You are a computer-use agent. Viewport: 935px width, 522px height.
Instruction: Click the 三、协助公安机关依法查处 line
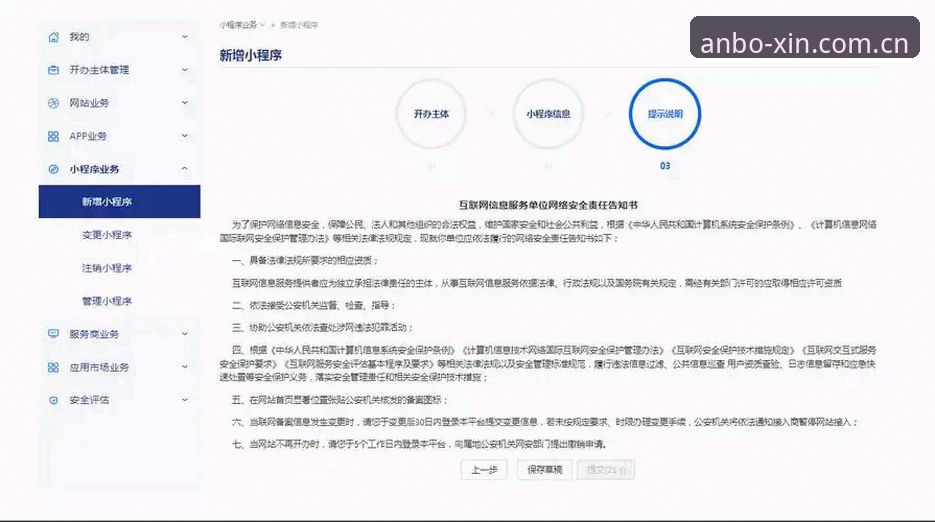[x=323, y=328]
